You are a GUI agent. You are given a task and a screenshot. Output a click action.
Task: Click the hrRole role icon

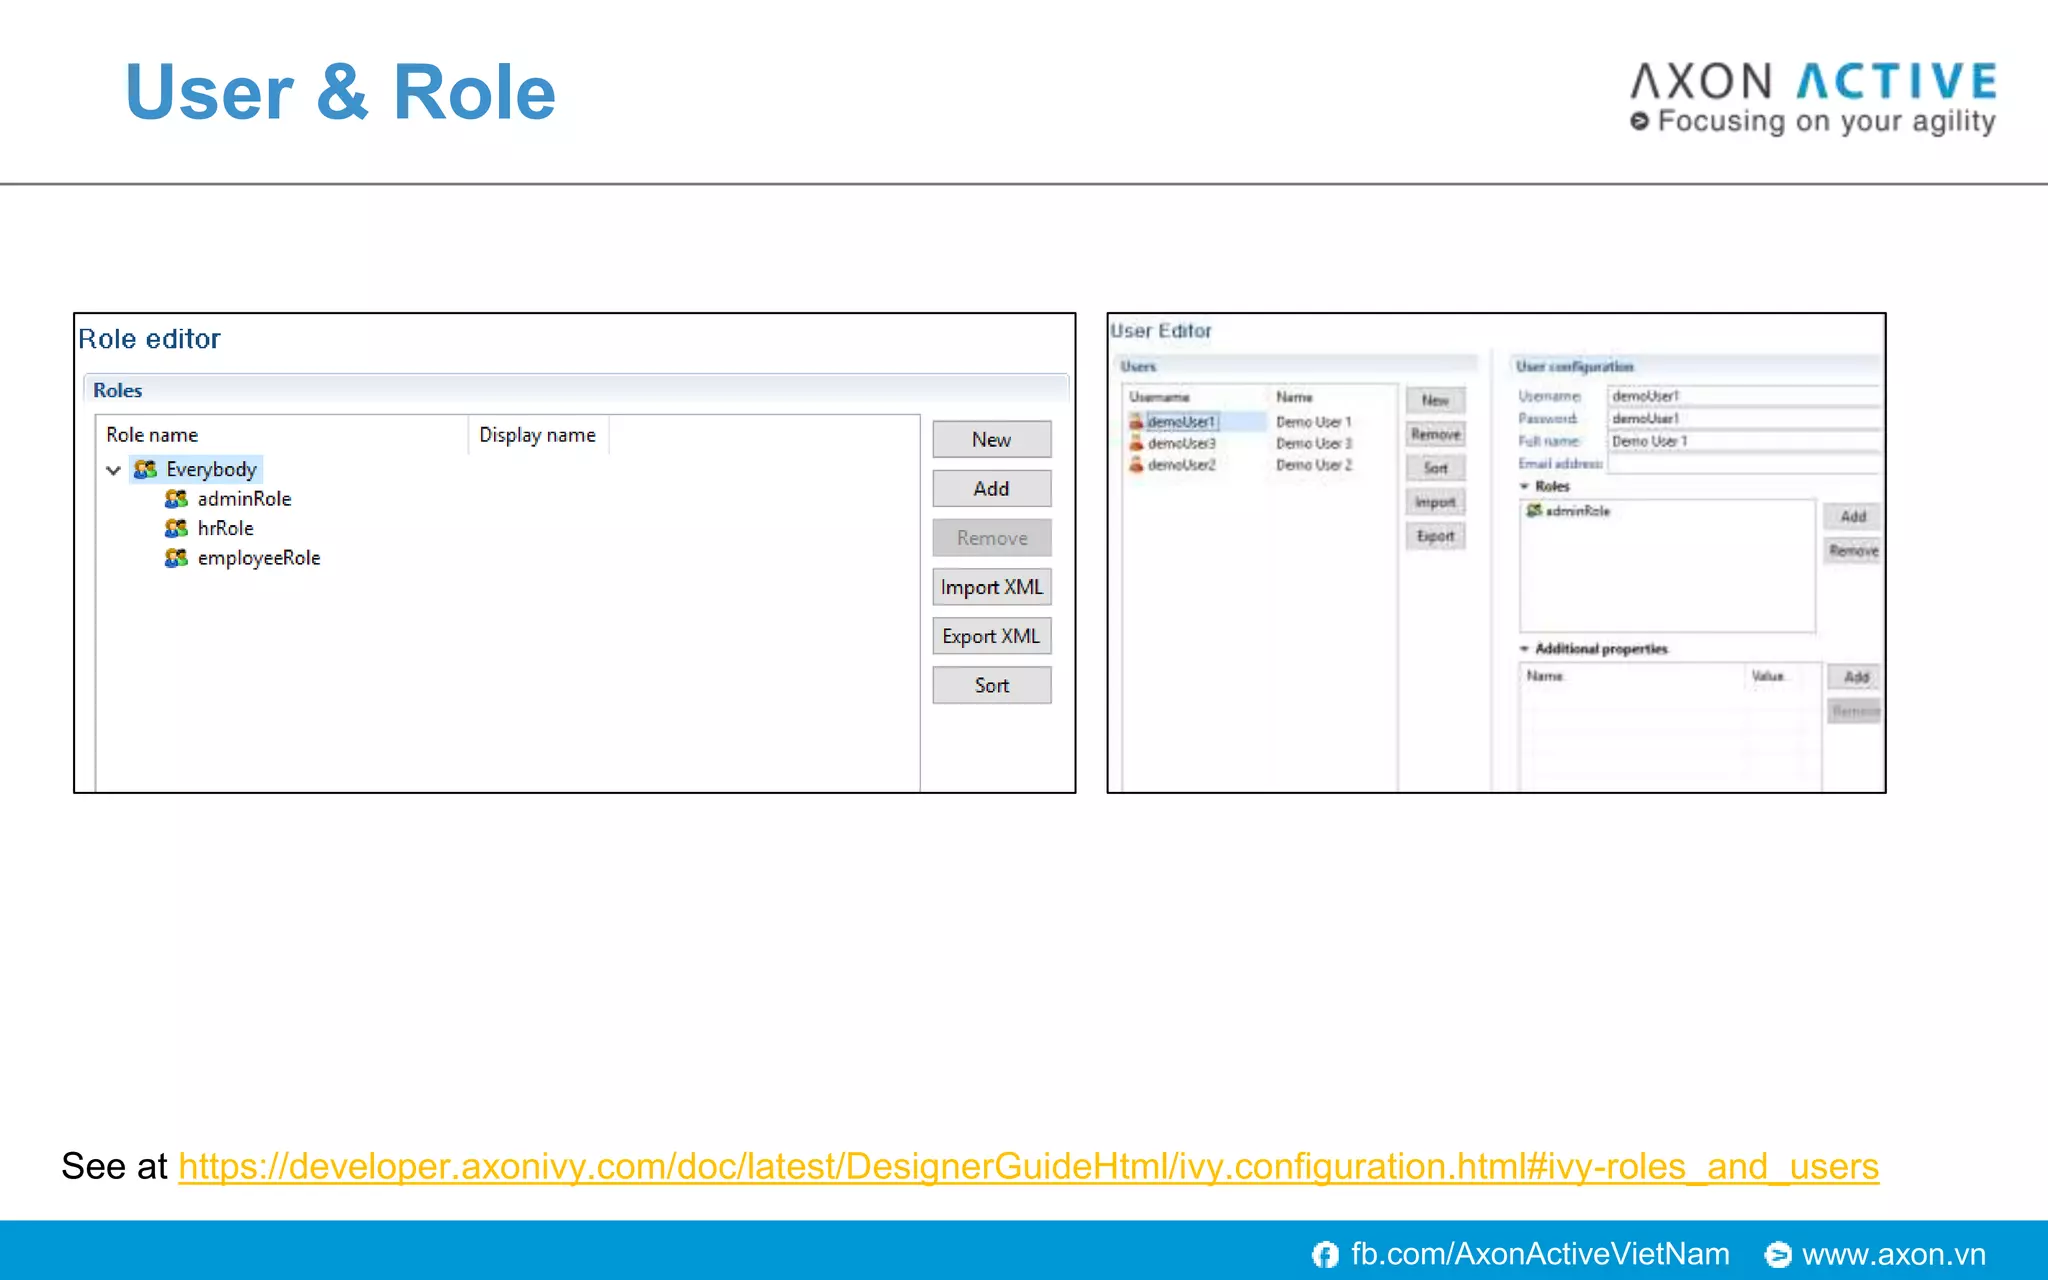176,528
